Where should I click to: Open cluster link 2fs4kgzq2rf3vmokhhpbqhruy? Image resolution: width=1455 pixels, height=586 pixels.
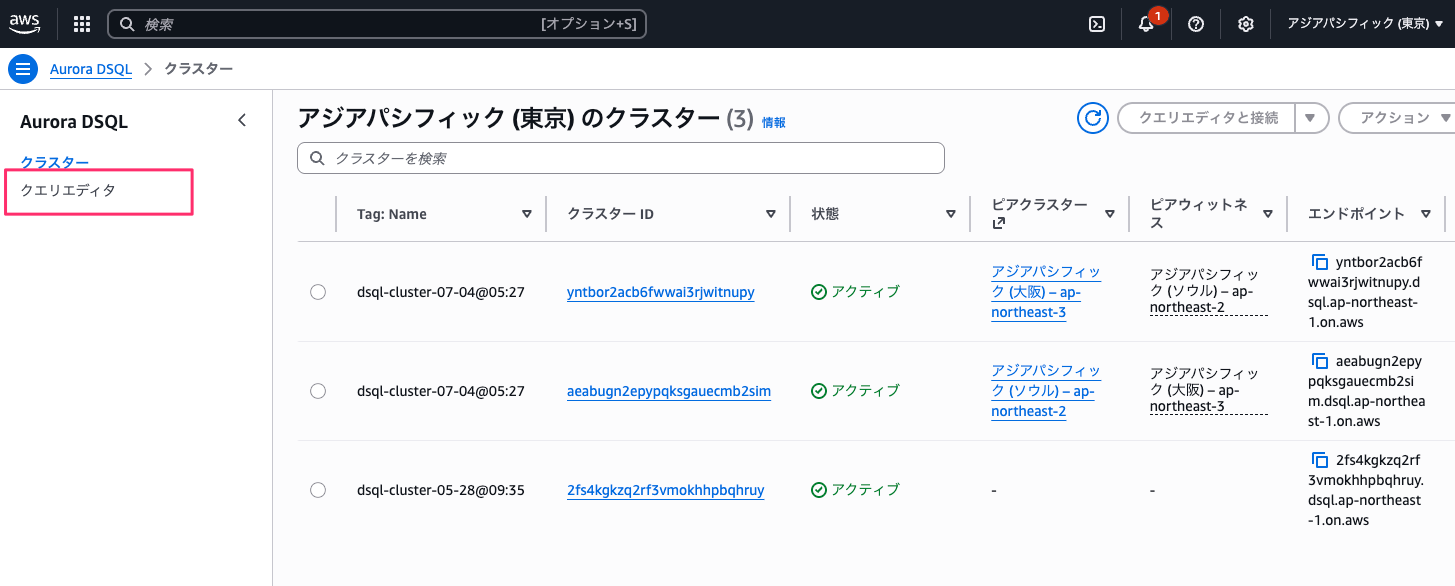tap(665, 490)
